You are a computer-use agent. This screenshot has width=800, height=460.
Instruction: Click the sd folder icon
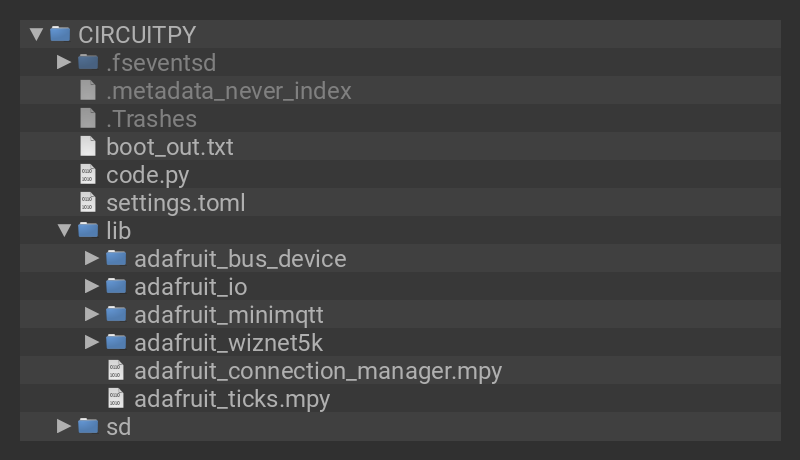89,426
